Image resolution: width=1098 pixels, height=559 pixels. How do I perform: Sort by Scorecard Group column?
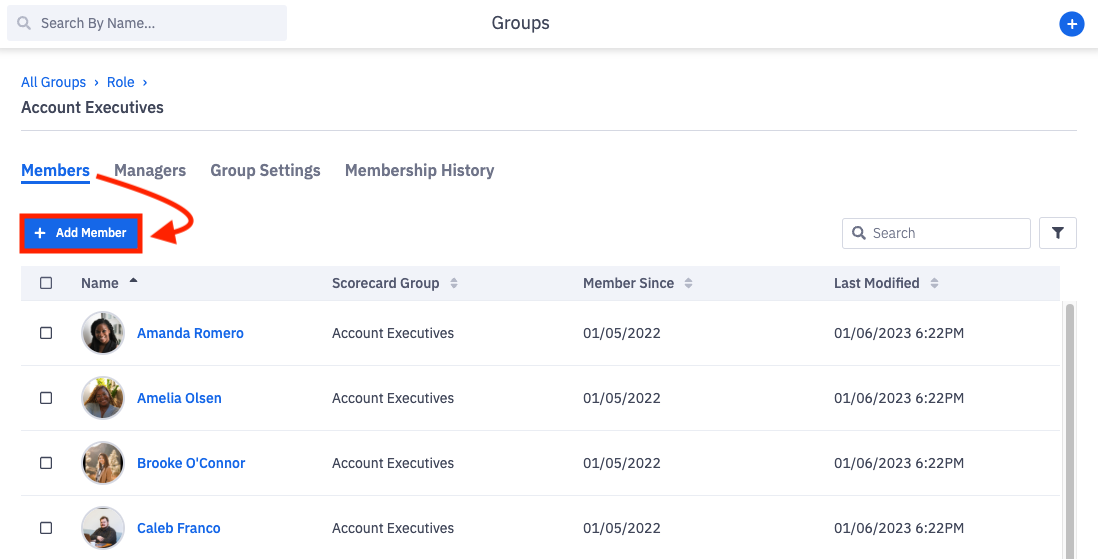(x=453, y=283)
